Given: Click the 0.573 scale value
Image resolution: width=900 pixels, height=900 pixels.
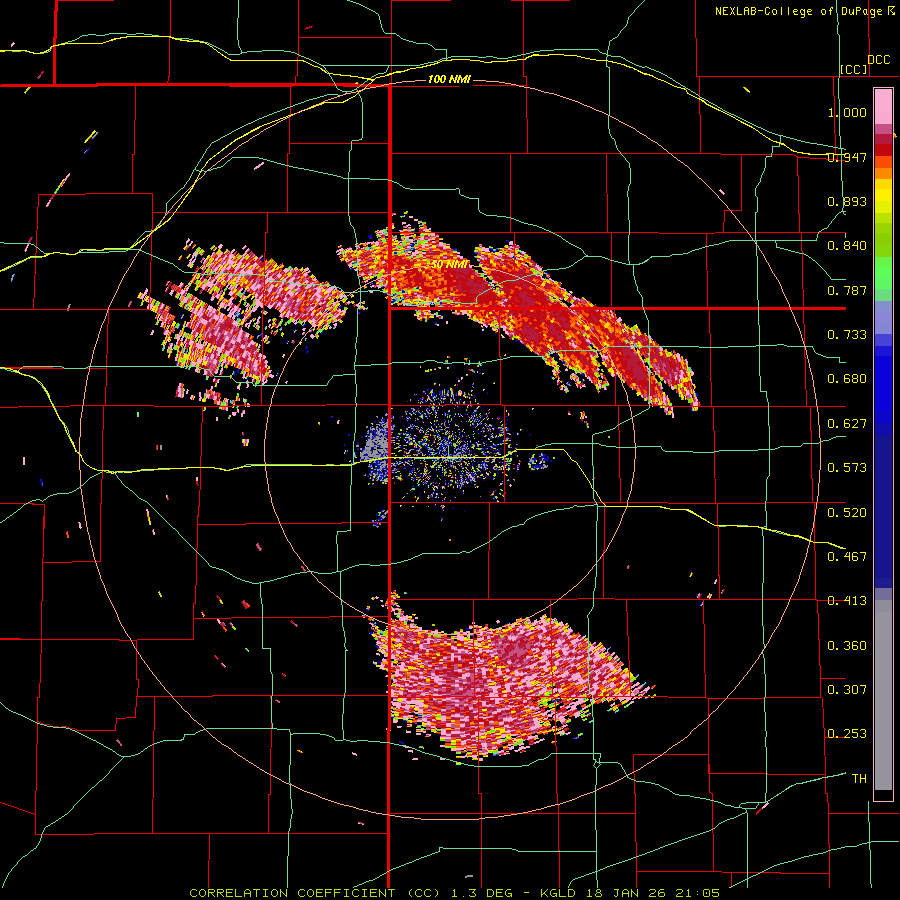Looking at the screenshot, I should 847,468.
